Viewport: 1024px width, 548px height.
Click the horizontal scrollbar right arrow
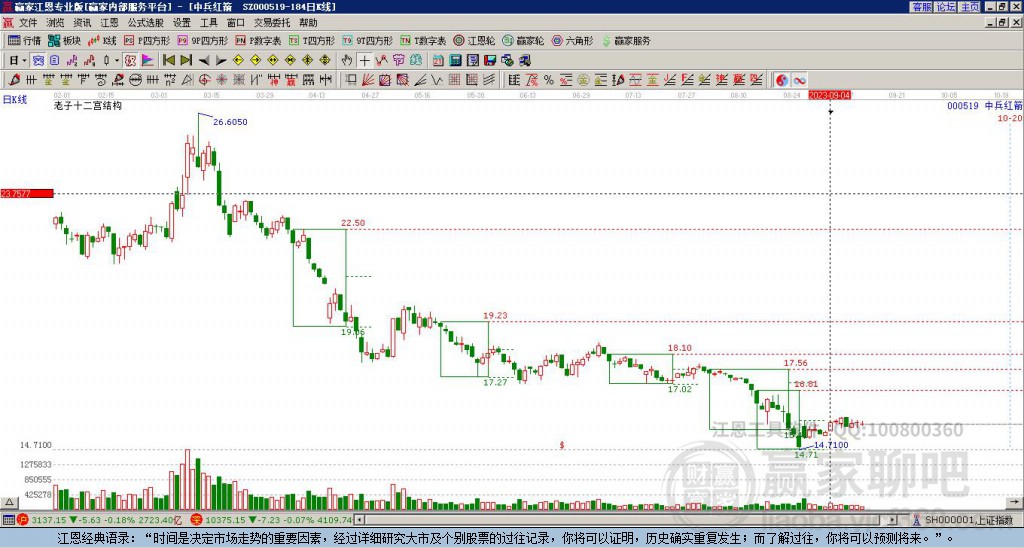[893, 520]
